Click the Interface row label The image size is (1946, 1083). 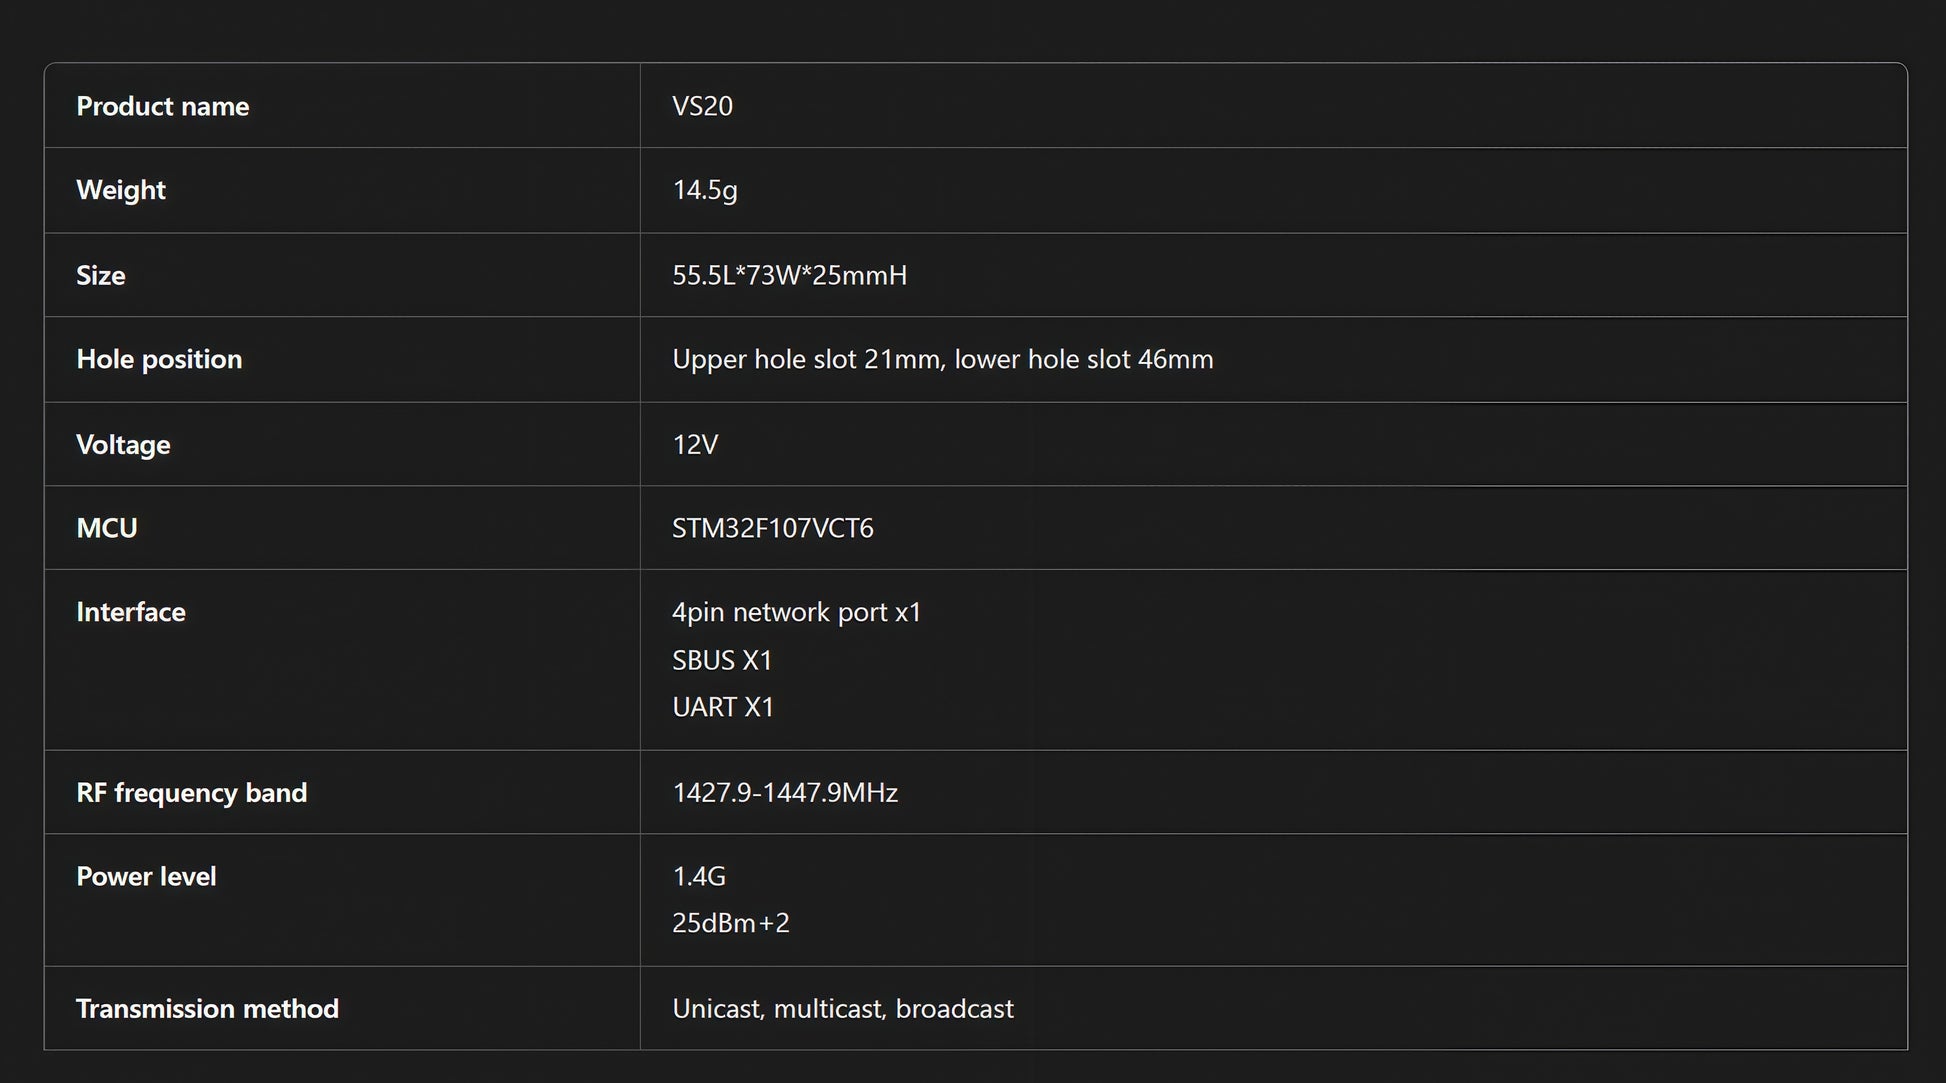[x=131, y=612]
